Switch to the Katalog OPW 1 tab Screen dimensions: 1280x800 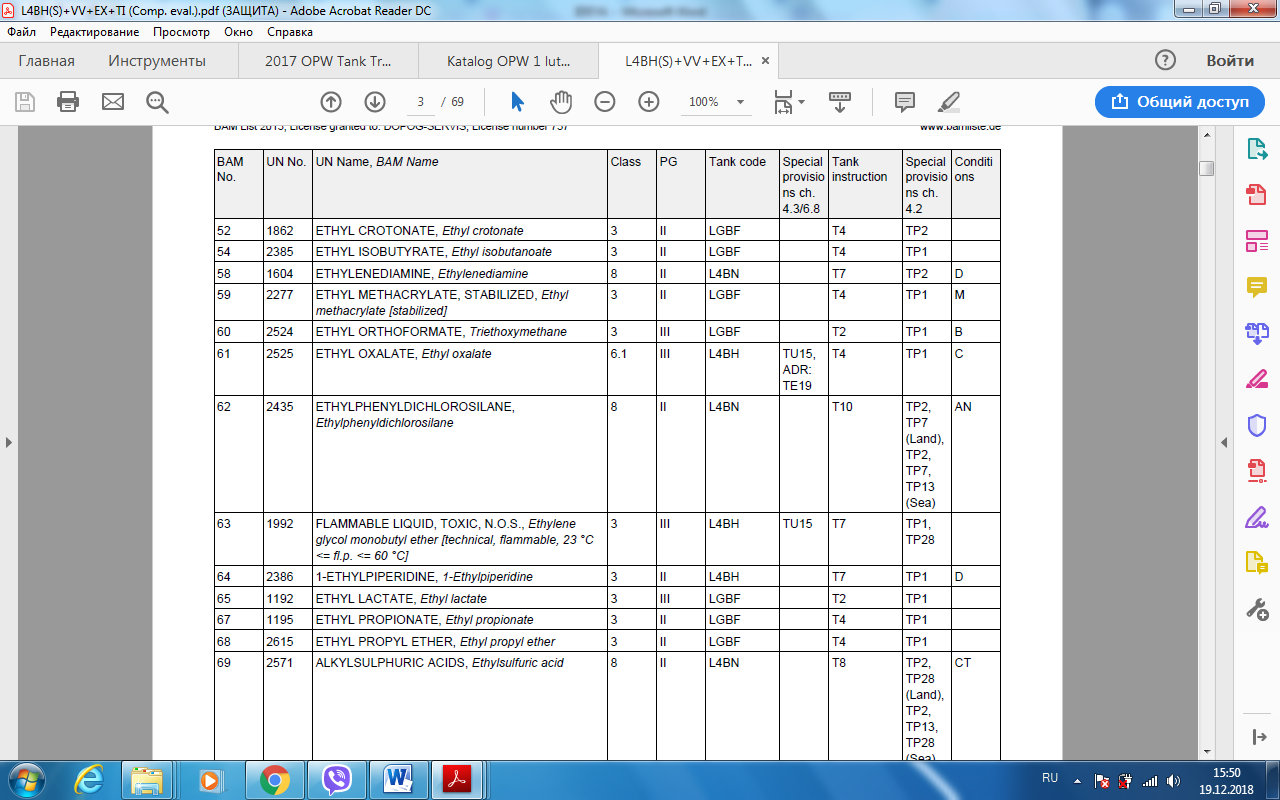[x=508, y=61]
